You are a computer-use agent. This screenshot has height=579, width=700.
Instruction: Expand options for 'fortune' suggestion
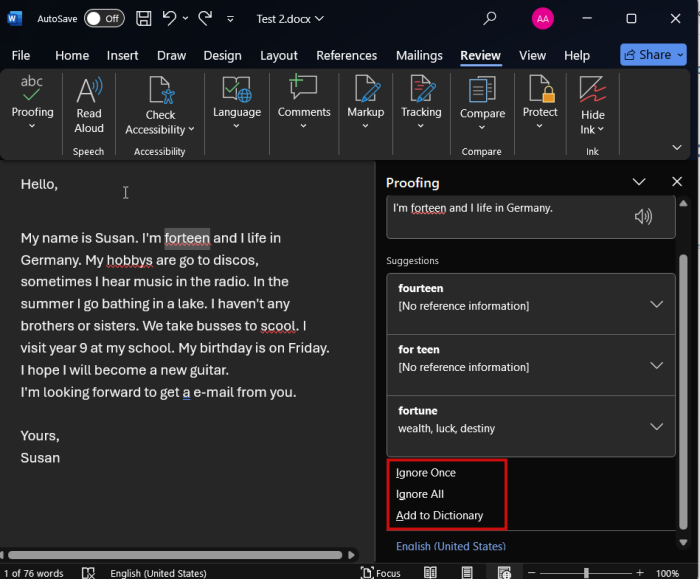pyautogui.click(x=656, y=427)
